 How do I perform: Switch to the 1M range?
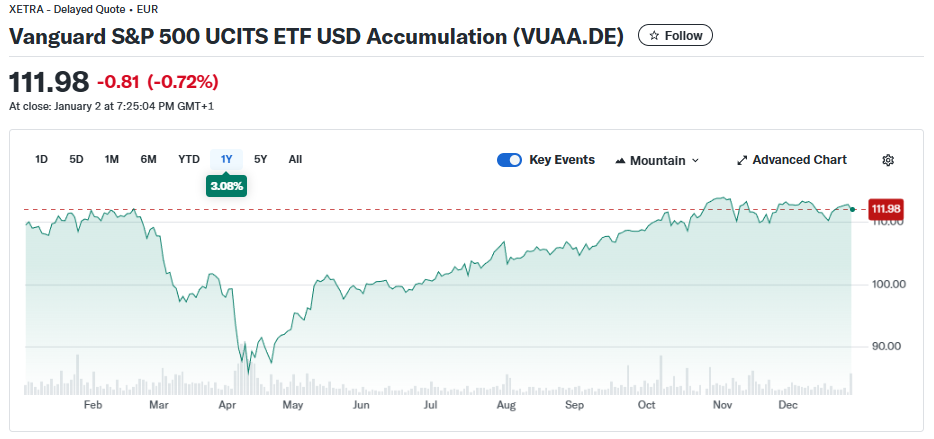112,159
